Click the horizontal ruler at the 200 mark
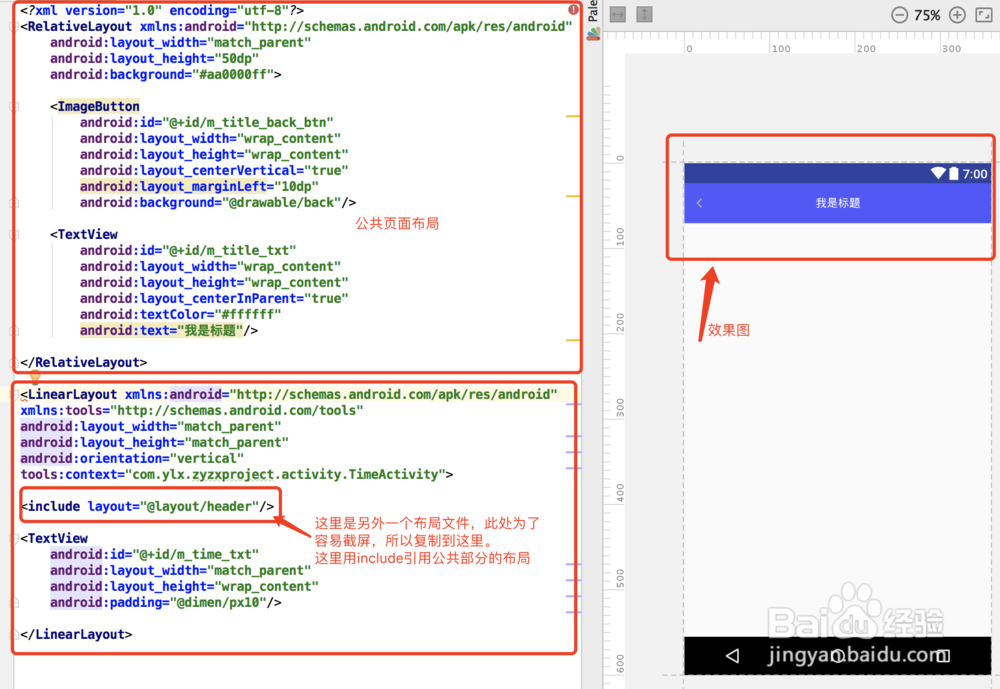 (864, 47)
